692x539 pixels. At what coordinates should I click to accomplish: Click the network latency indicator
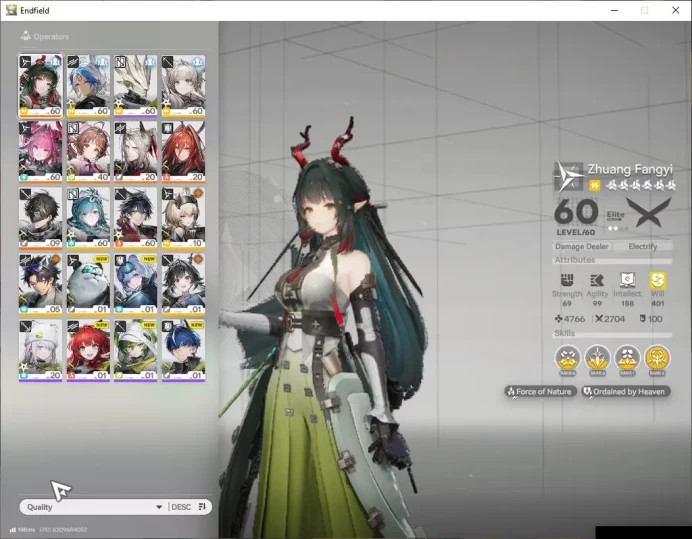pos(22,529)
